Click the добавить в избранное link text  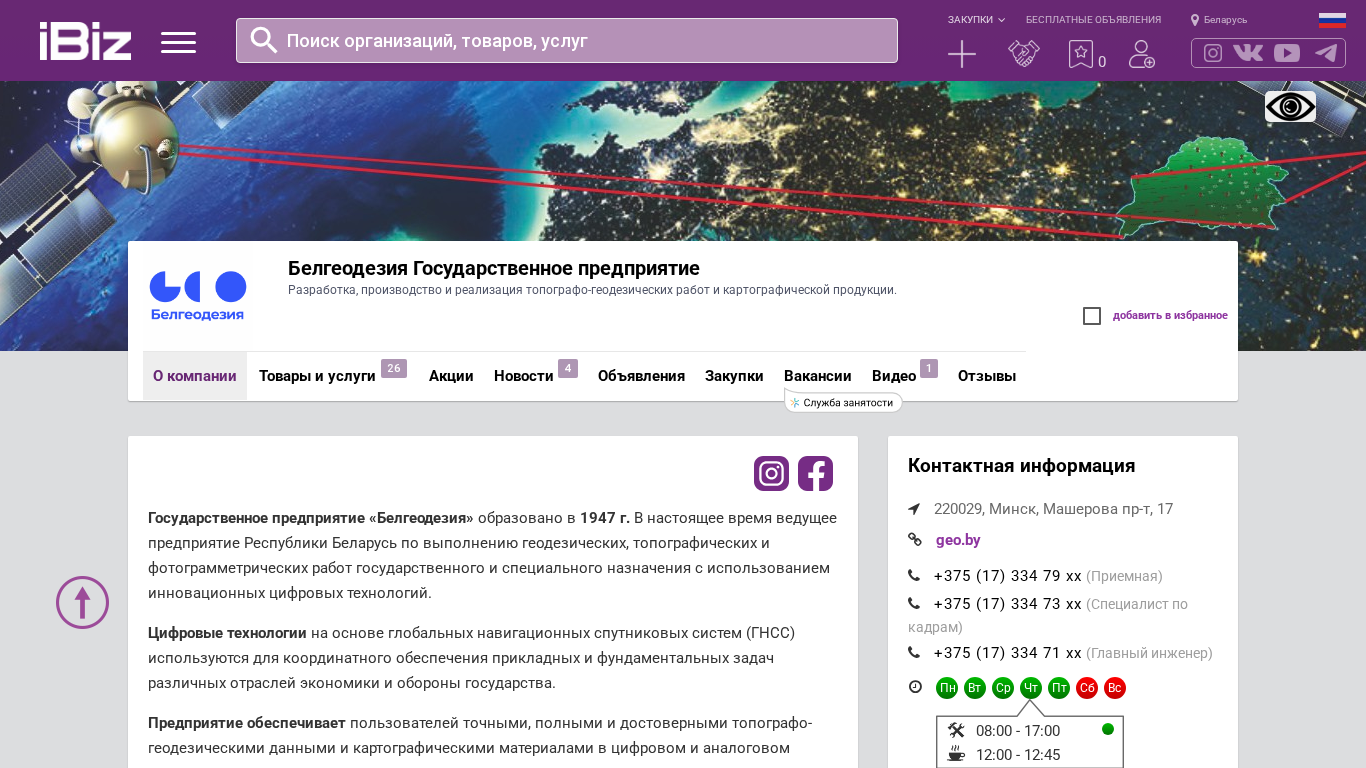pyautogui.click(x=1170, y=316)
